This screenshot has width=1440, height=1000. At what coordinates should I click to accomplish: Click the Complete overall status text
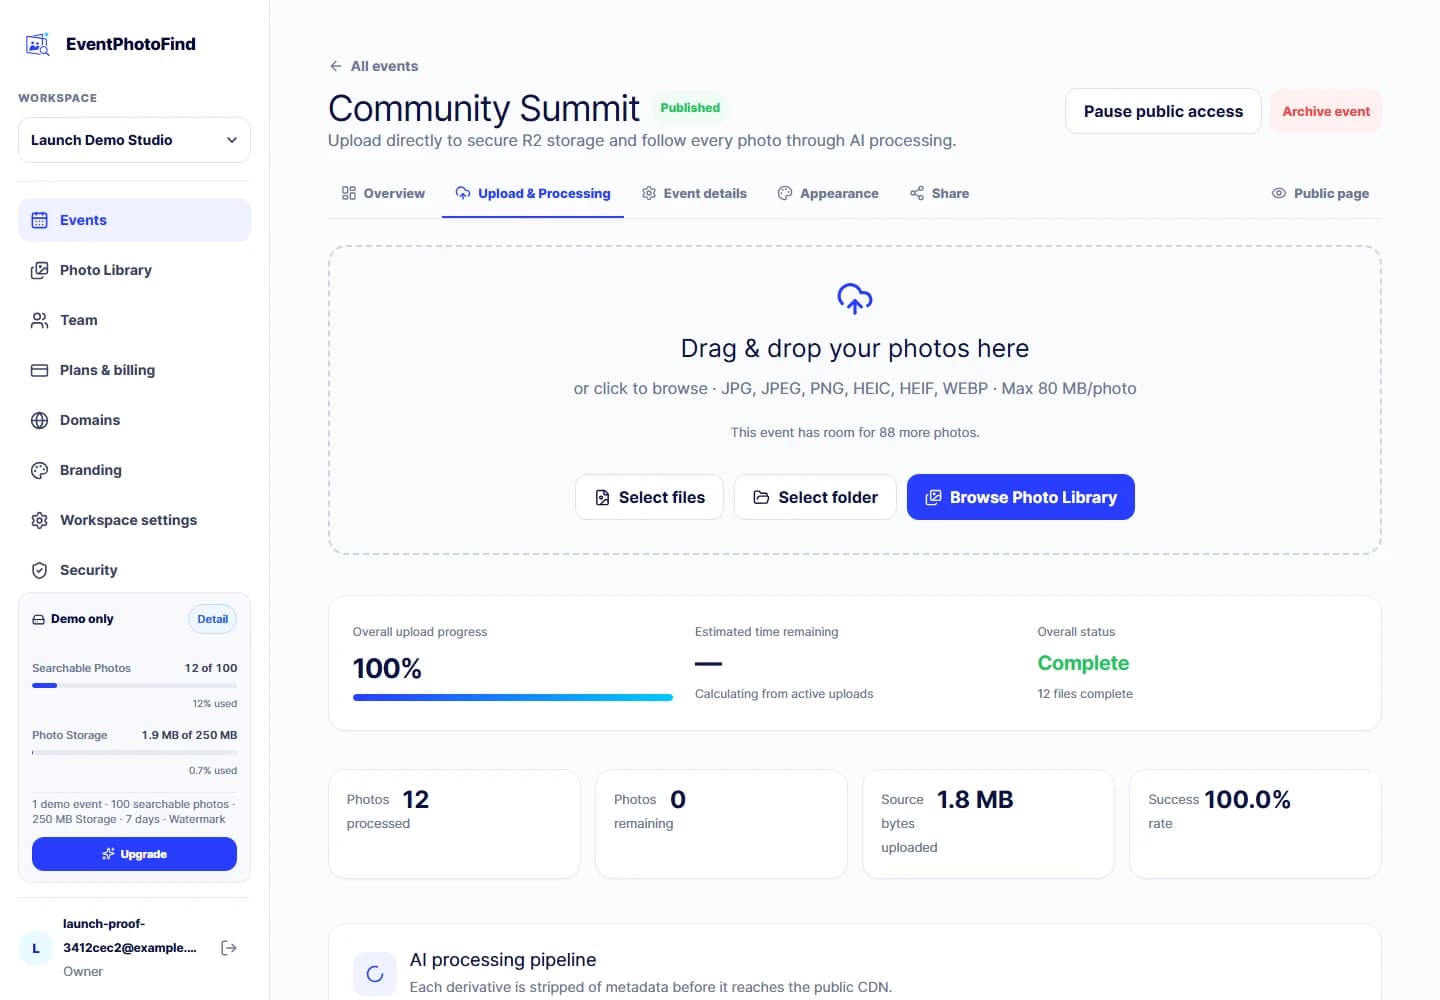[x=1083, y=663]
